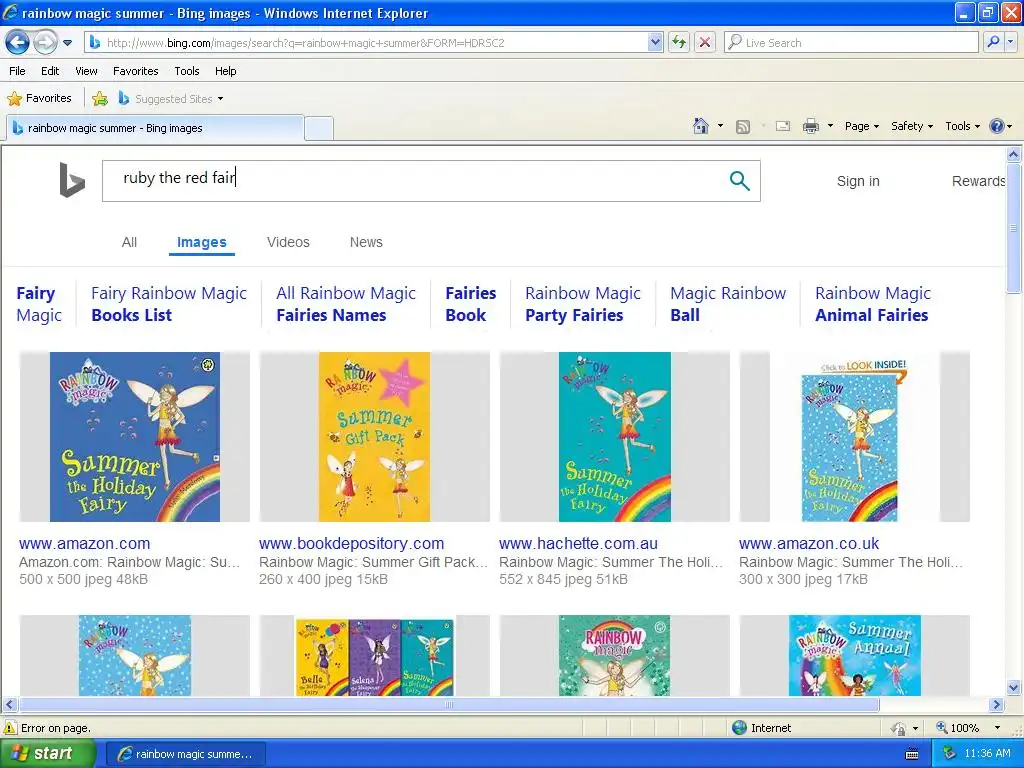Open the Summer Annual book thumbnail
Image resolution: width=1024 pixels, height=768 pixels.
pos(854,655)
